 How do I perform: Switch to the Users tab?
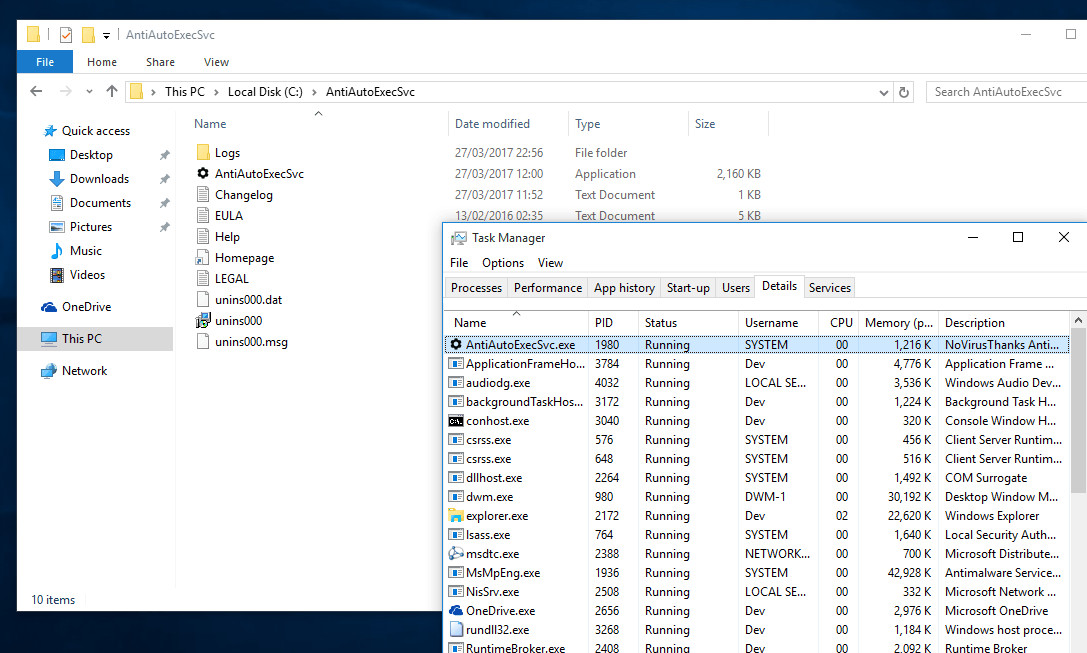(736, 288)
